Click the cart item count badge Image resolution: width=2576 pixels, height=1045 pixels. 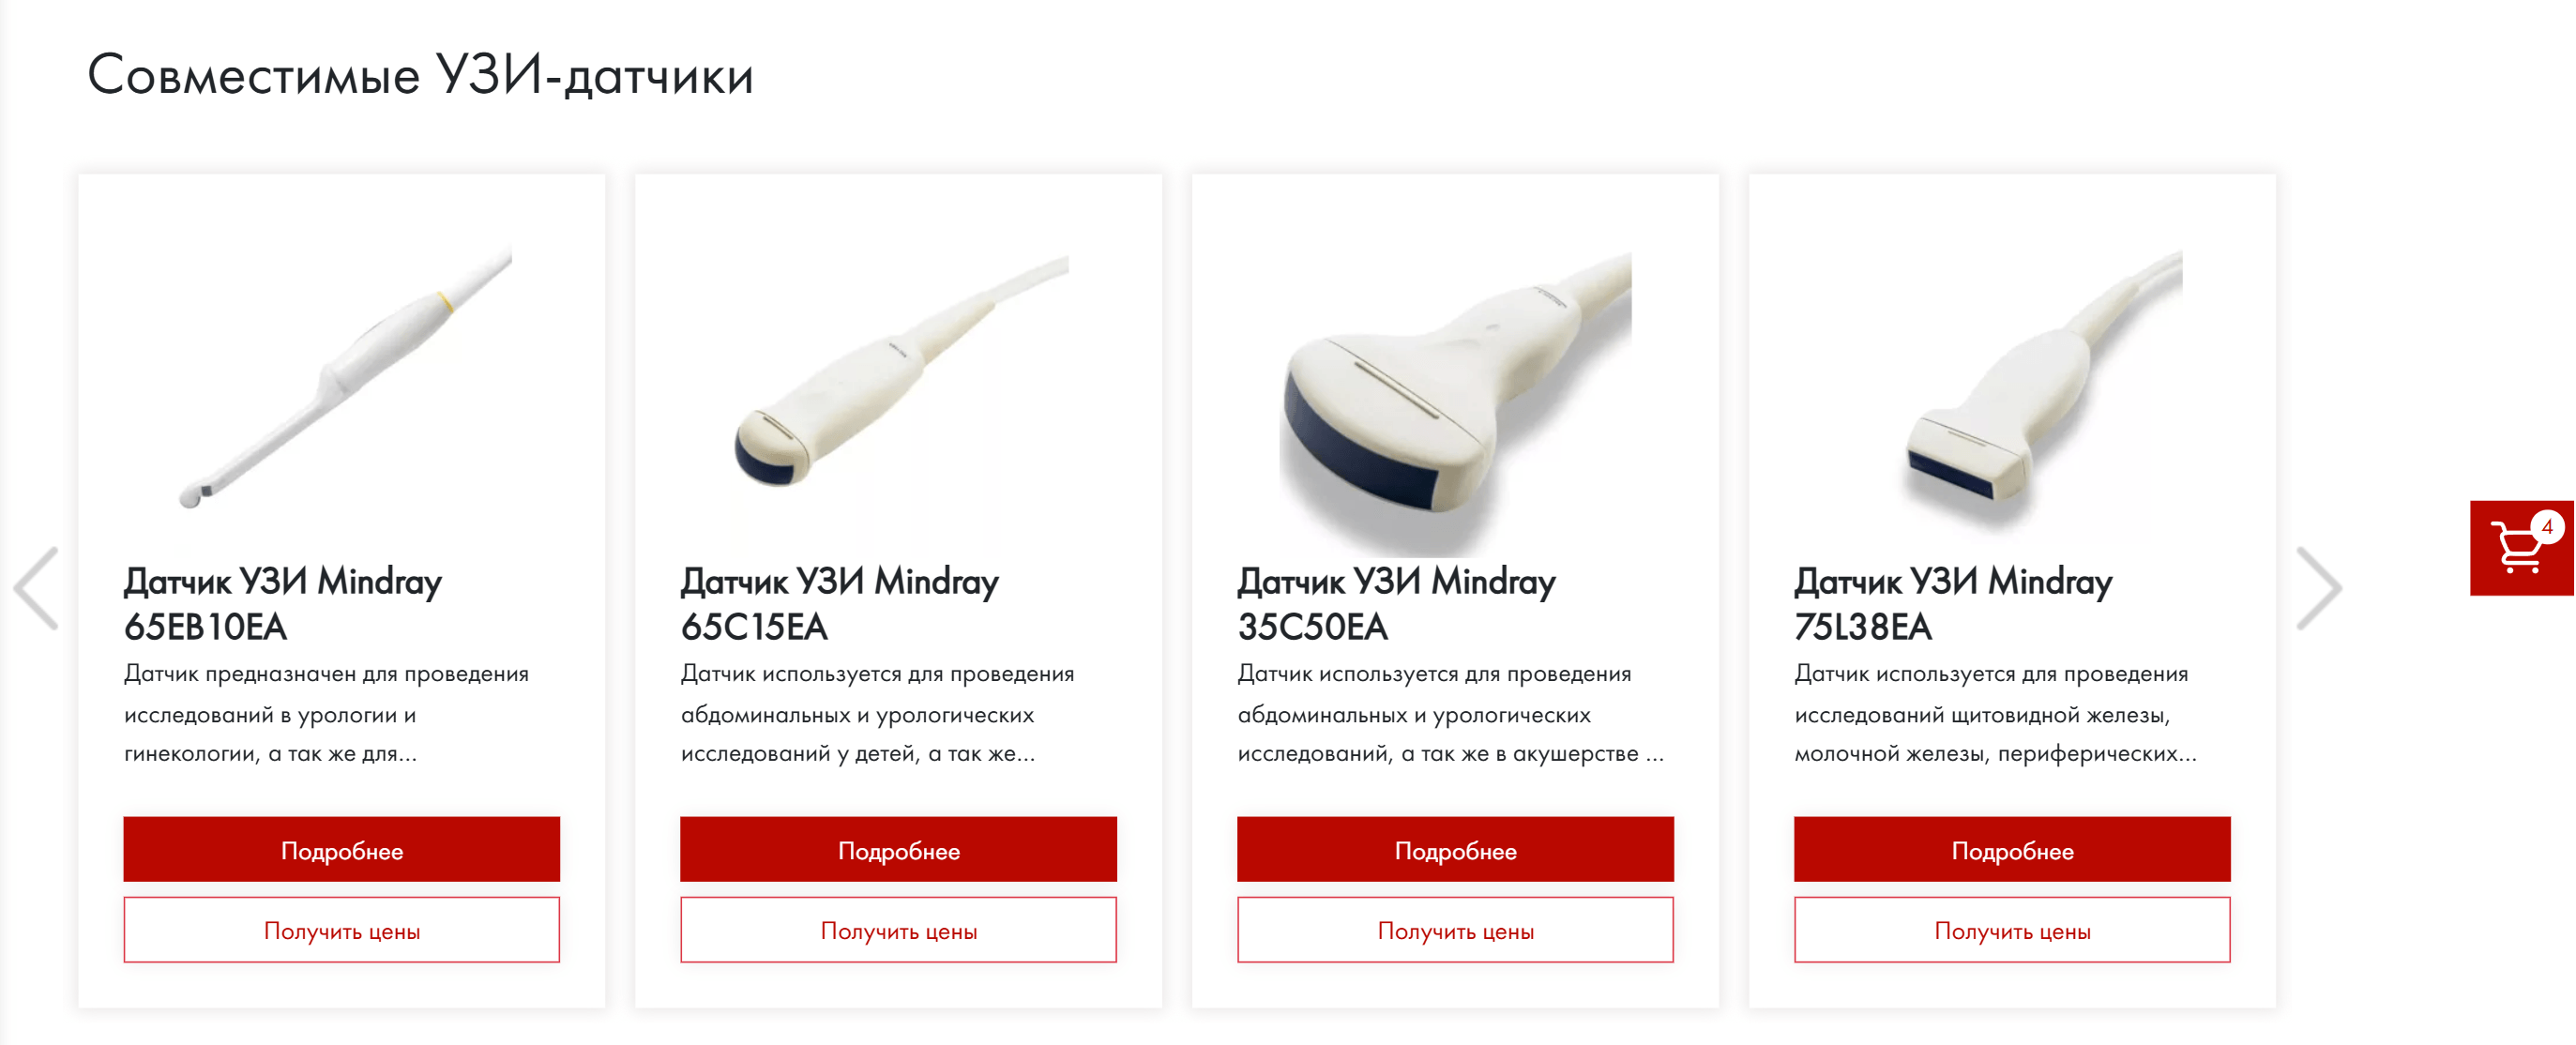point(2546,526)
